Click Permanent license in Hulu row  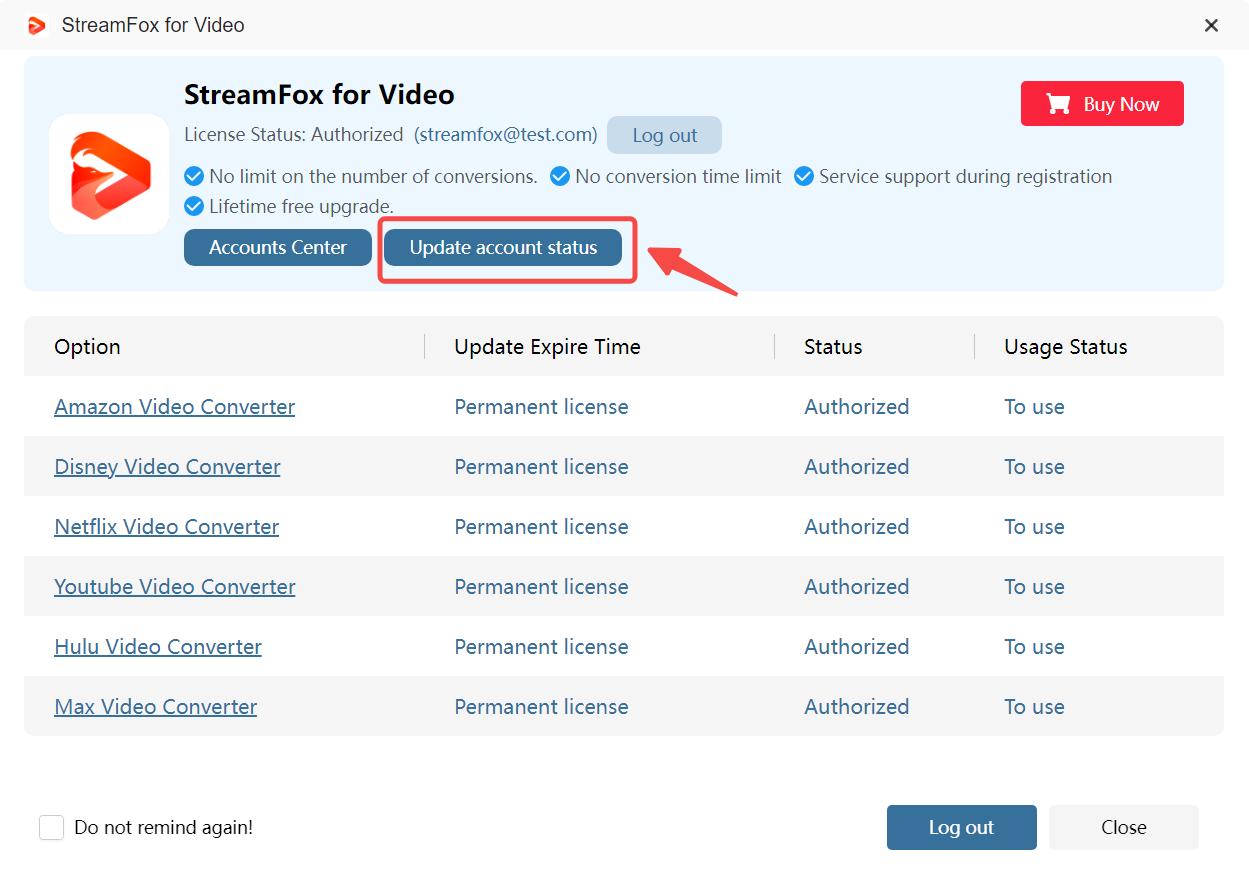pos(541,647)
